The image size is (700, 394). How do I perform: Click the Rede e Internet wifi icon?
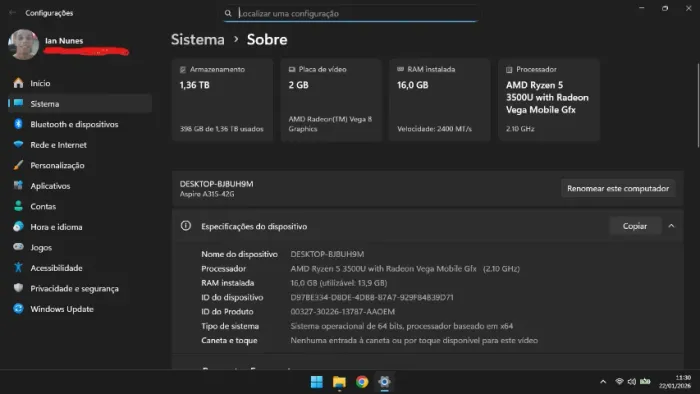pyautogui.click(x=18, y=145)
